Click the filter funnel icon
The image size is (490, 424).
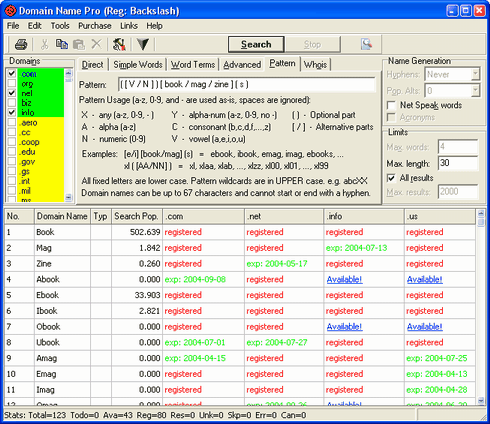pos(143,44)
